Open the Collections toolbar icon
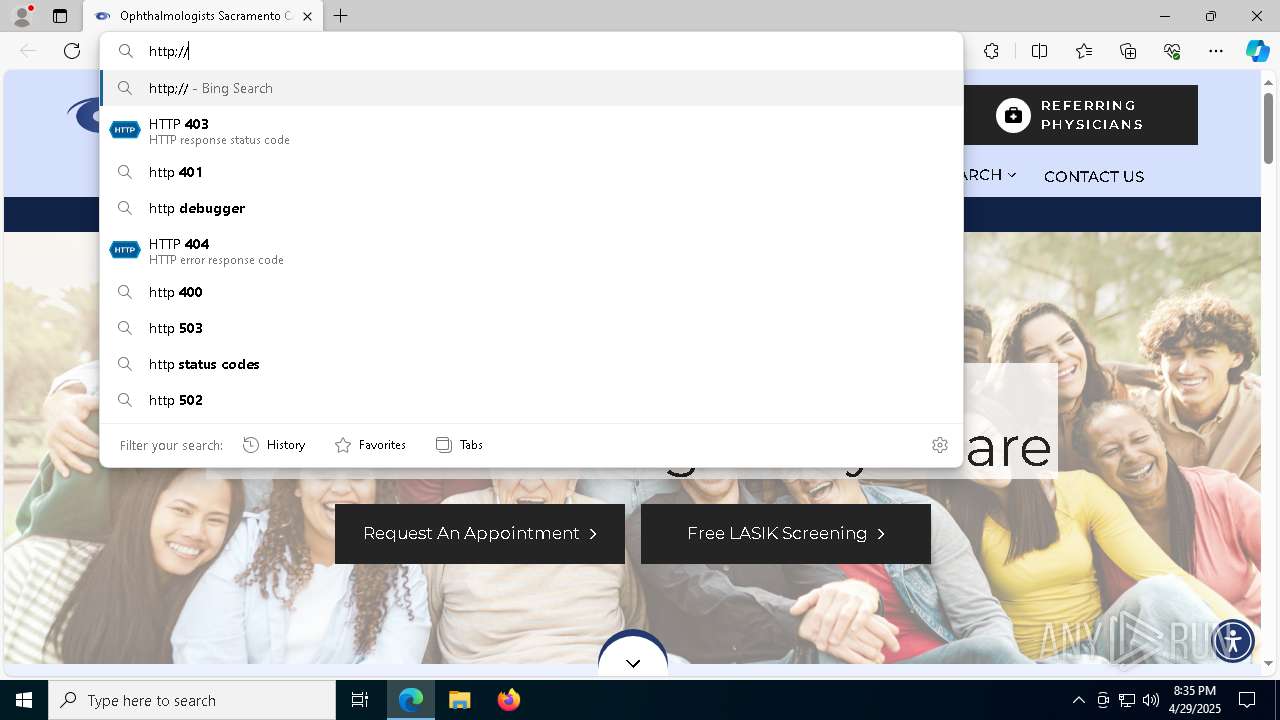This screenshot has width=1280, height=720. pos(1128,51)
